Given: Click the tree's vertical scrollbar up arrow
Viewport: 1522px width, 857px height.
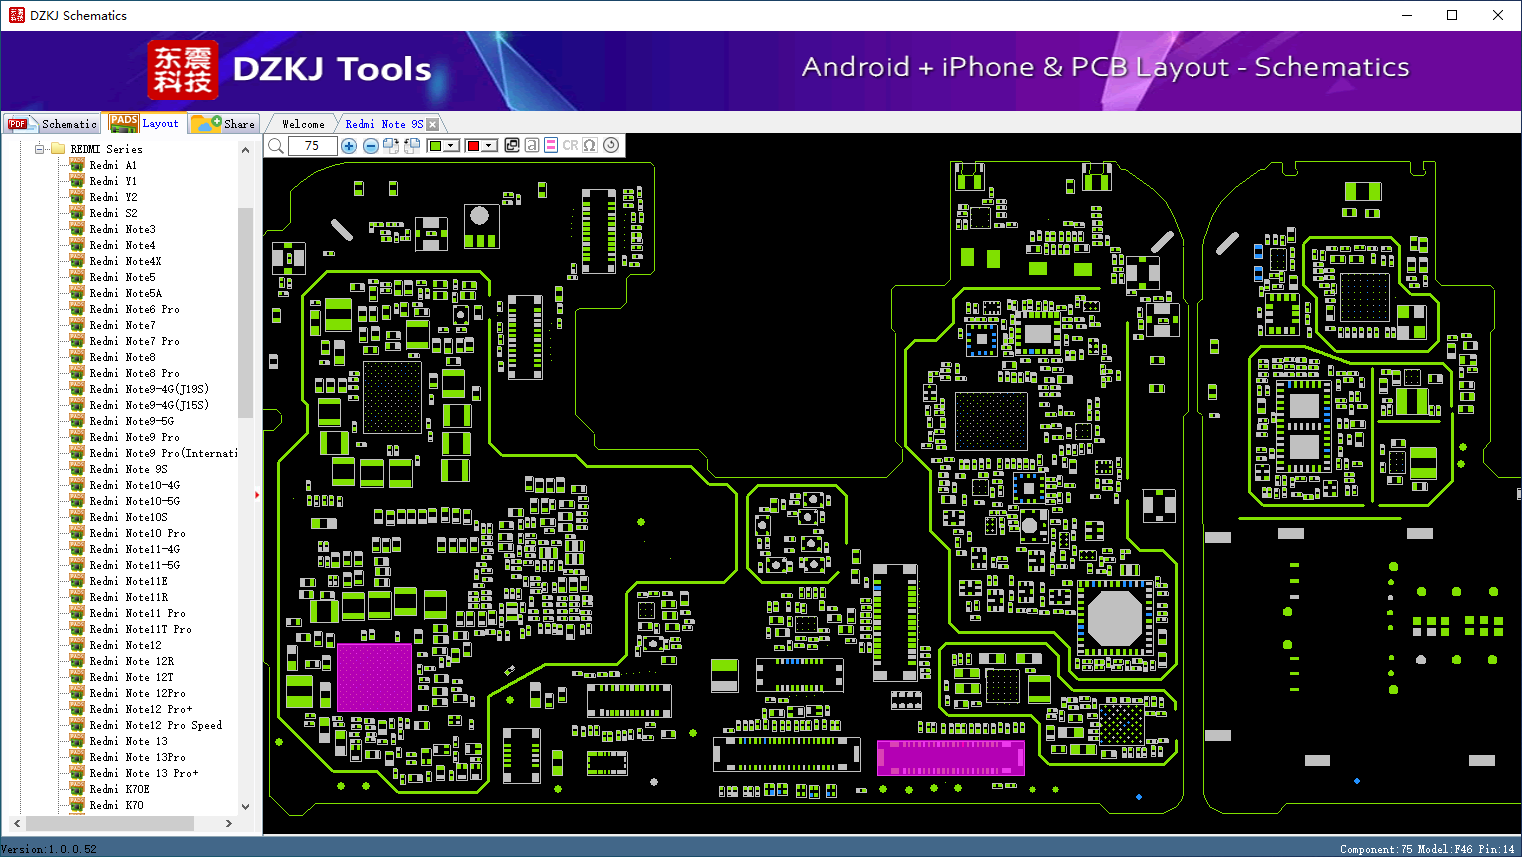Looking at the screenshot, I should click(246, 150).
